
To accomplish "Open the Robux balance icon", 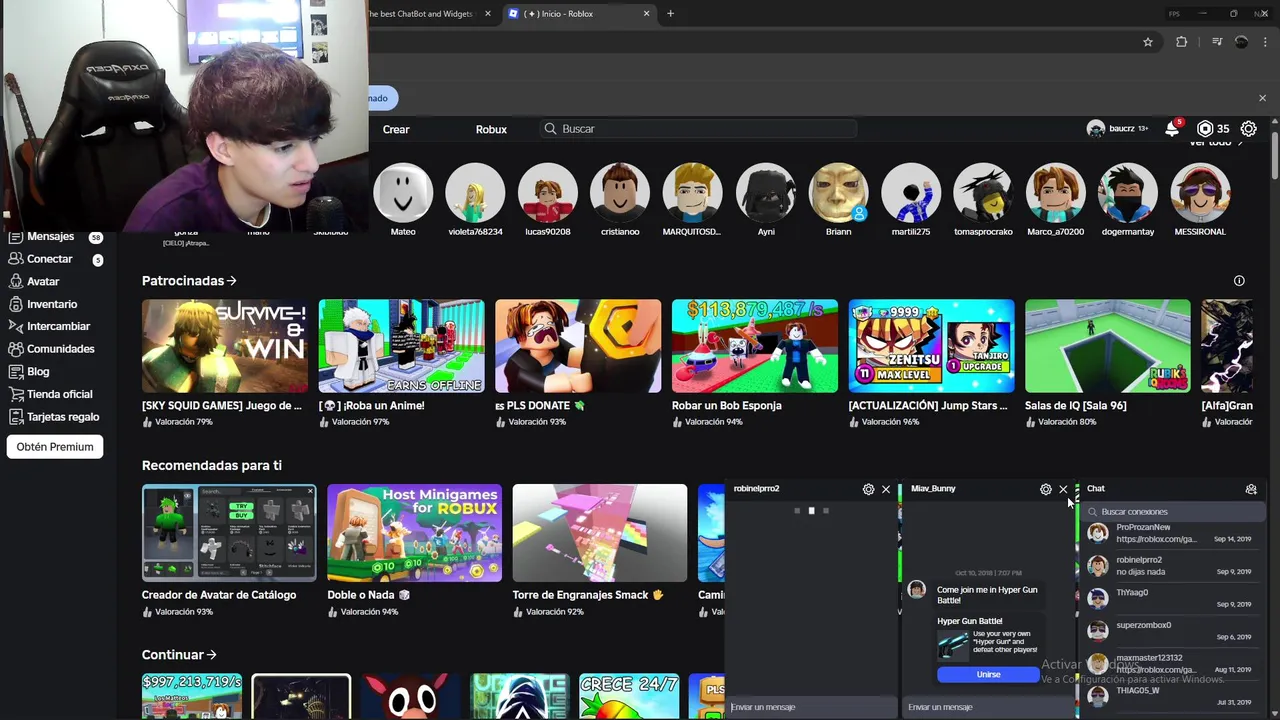I will tap(1205, 129).
